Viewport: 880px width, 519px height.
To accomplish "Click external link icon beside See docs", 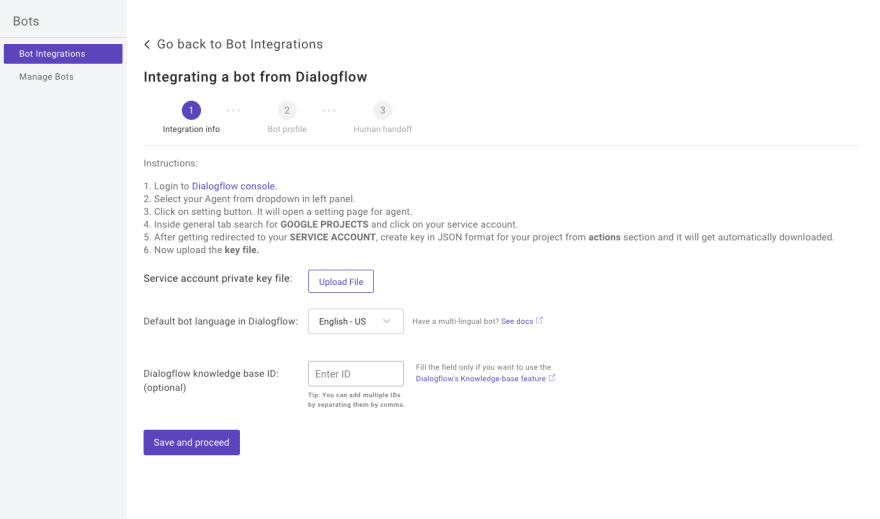I will pos(539,321).
